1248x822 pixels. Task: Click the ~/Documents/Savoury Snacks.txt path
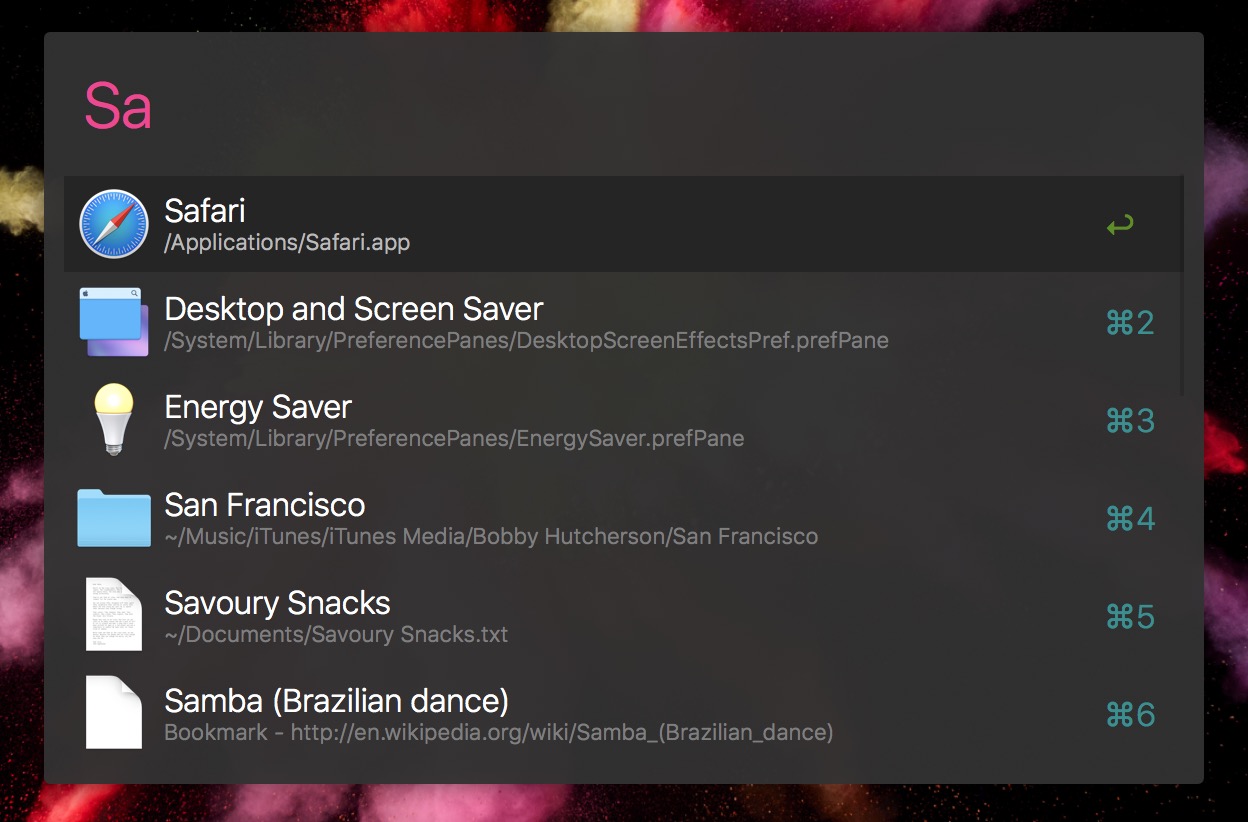pyautogui.click(x=336, y=634)
